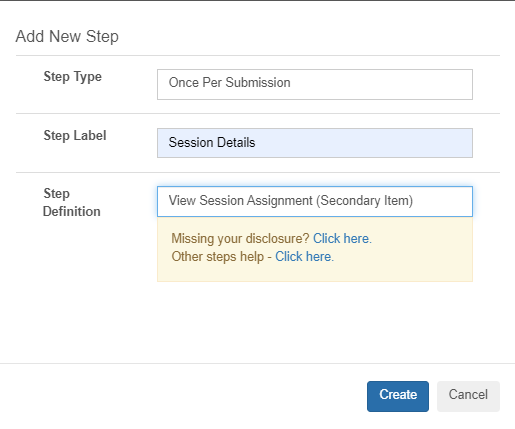The width and height of the screenshot is (515, 429).
Task: Click the 'Missing your disclosure?' text
Action: (240, 239)
